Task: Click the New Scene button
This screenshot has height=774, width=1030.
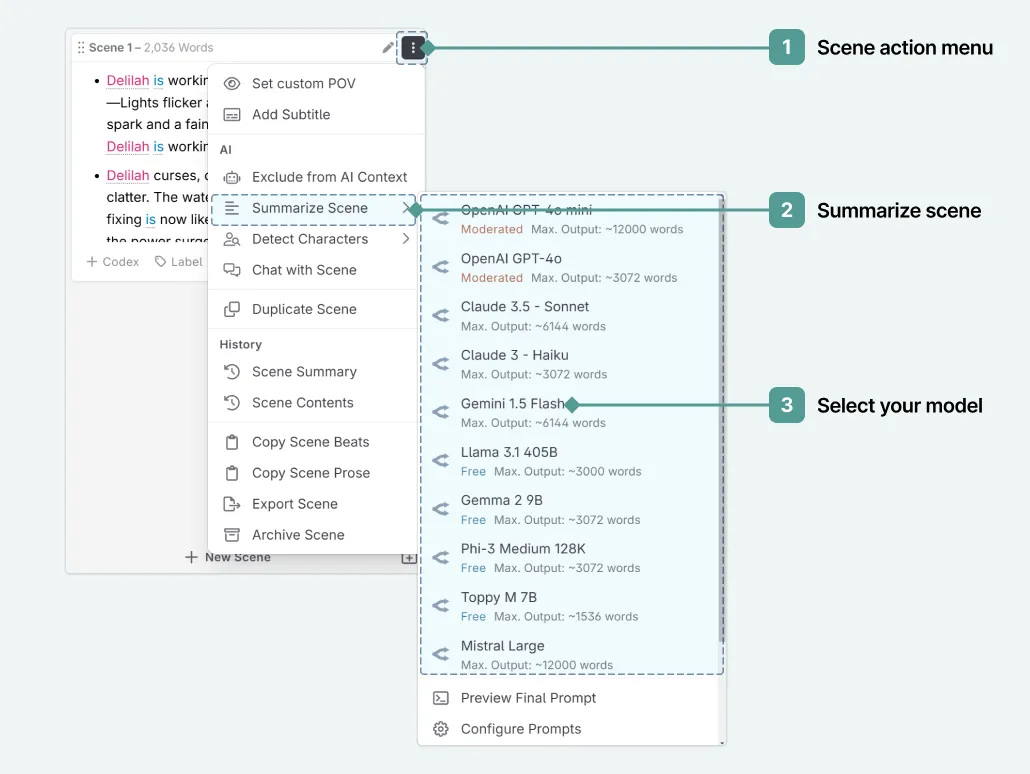Action: click(229, 557)
